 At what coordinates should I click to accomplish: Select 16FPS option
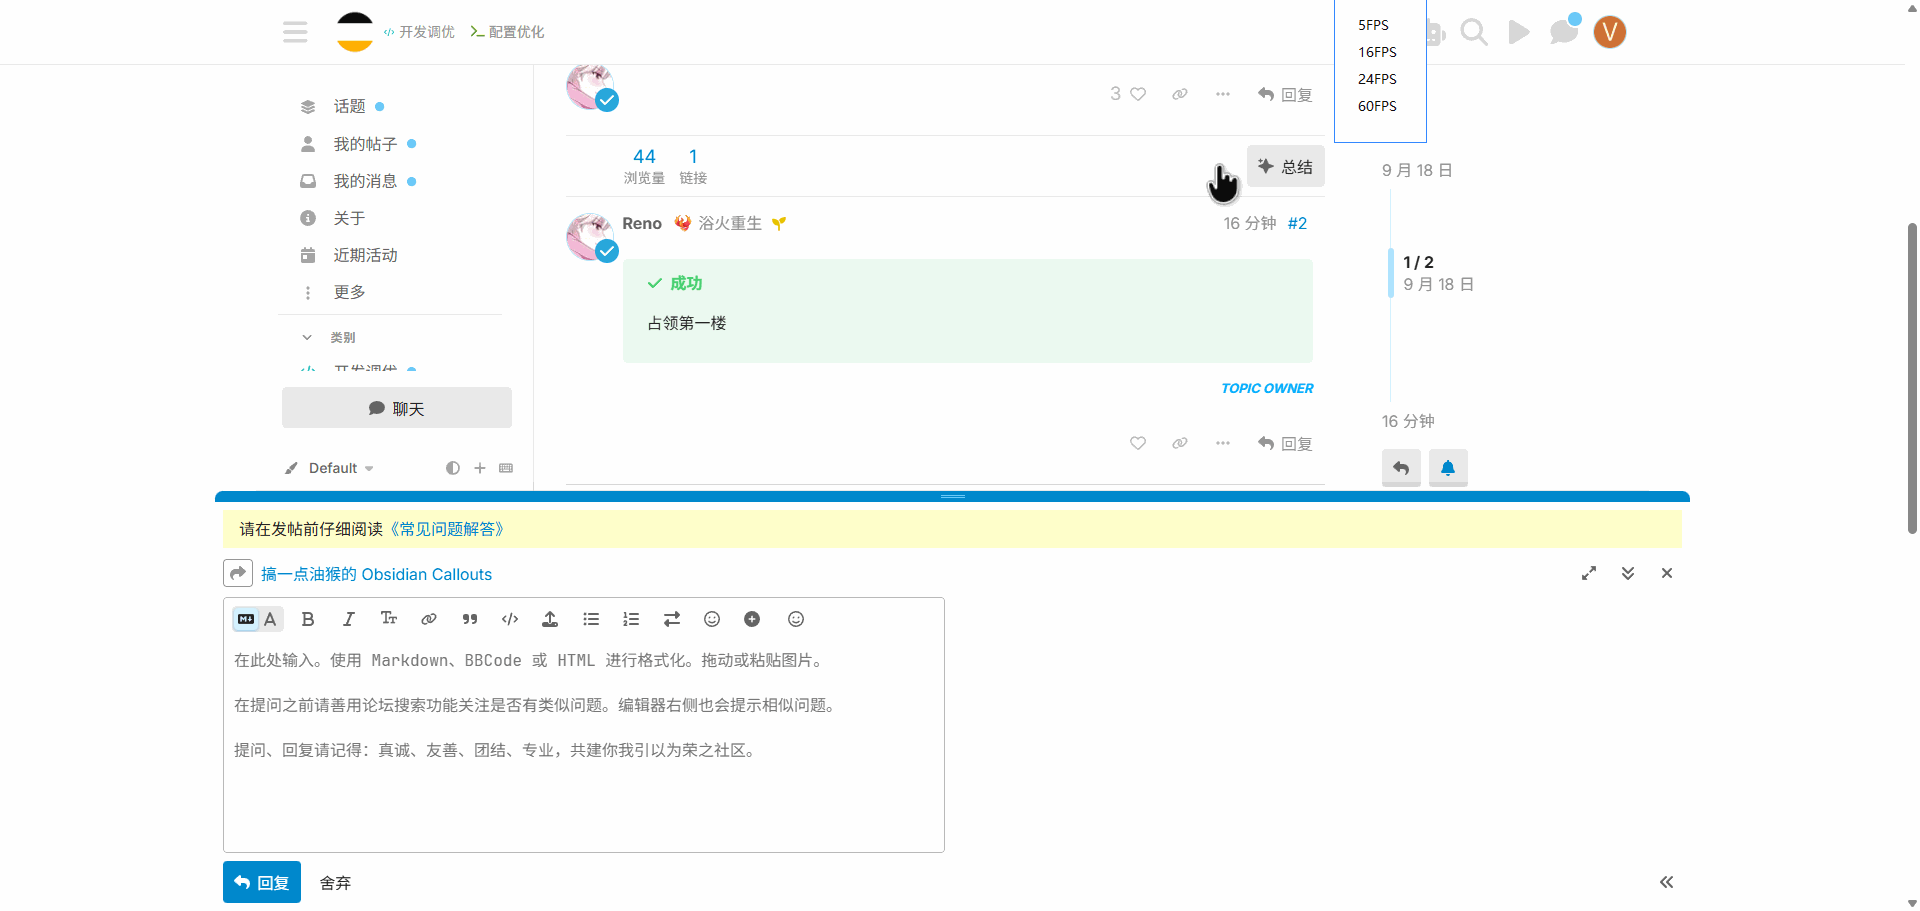[x=1377, y=52]
